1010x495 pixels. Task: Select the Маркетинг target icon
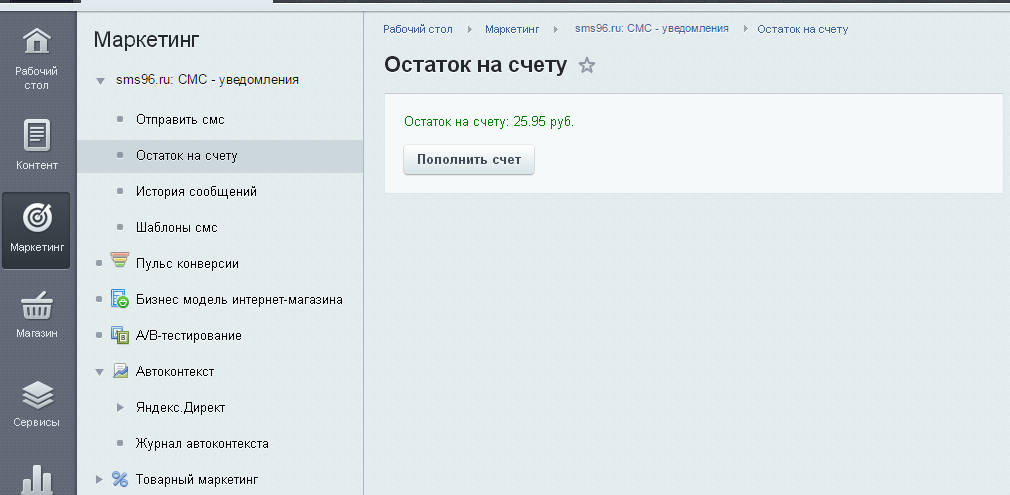coord(36,217)
